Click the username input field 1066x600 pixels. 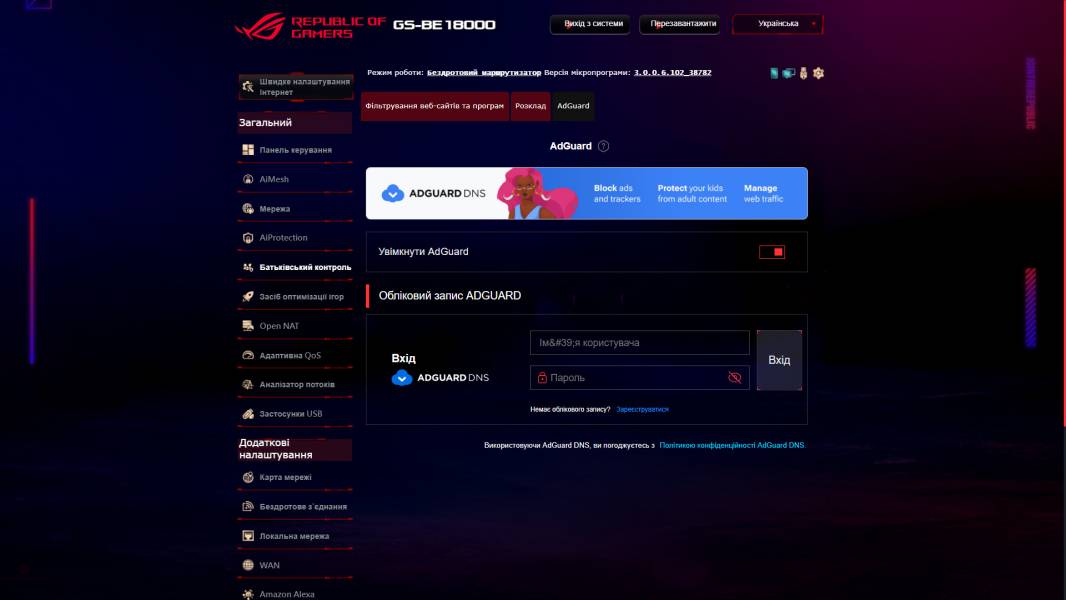tap(639, 342)
